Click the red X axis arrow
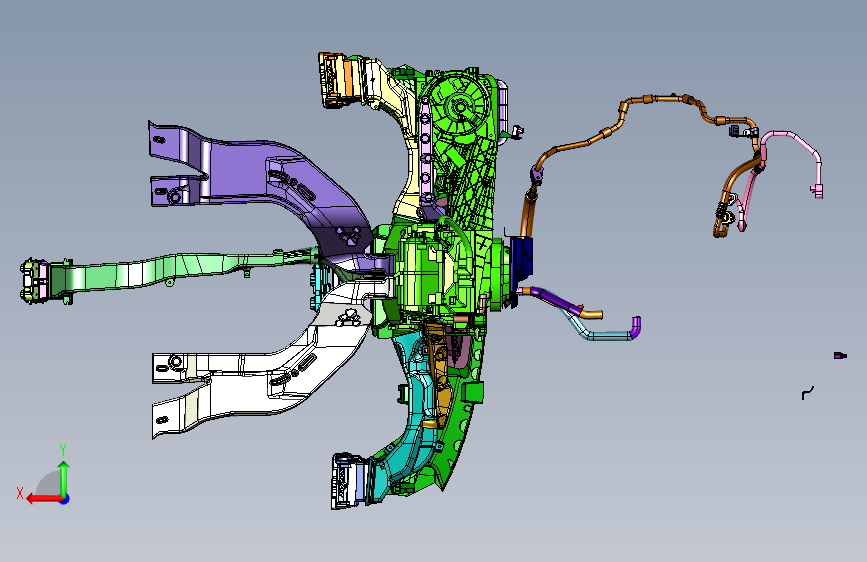The image size is (867, 562). coord(43,499)
